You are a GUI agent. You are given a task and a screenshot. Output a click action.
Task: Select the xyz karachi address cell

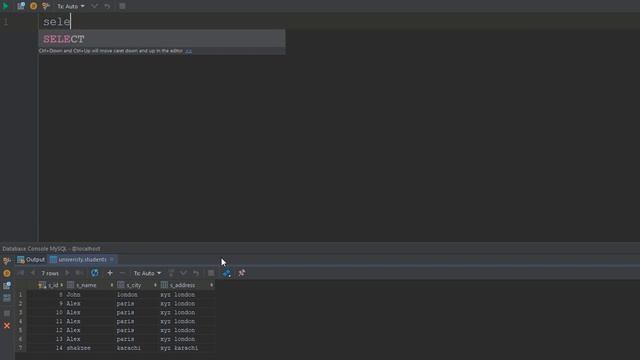click(187, 348)
